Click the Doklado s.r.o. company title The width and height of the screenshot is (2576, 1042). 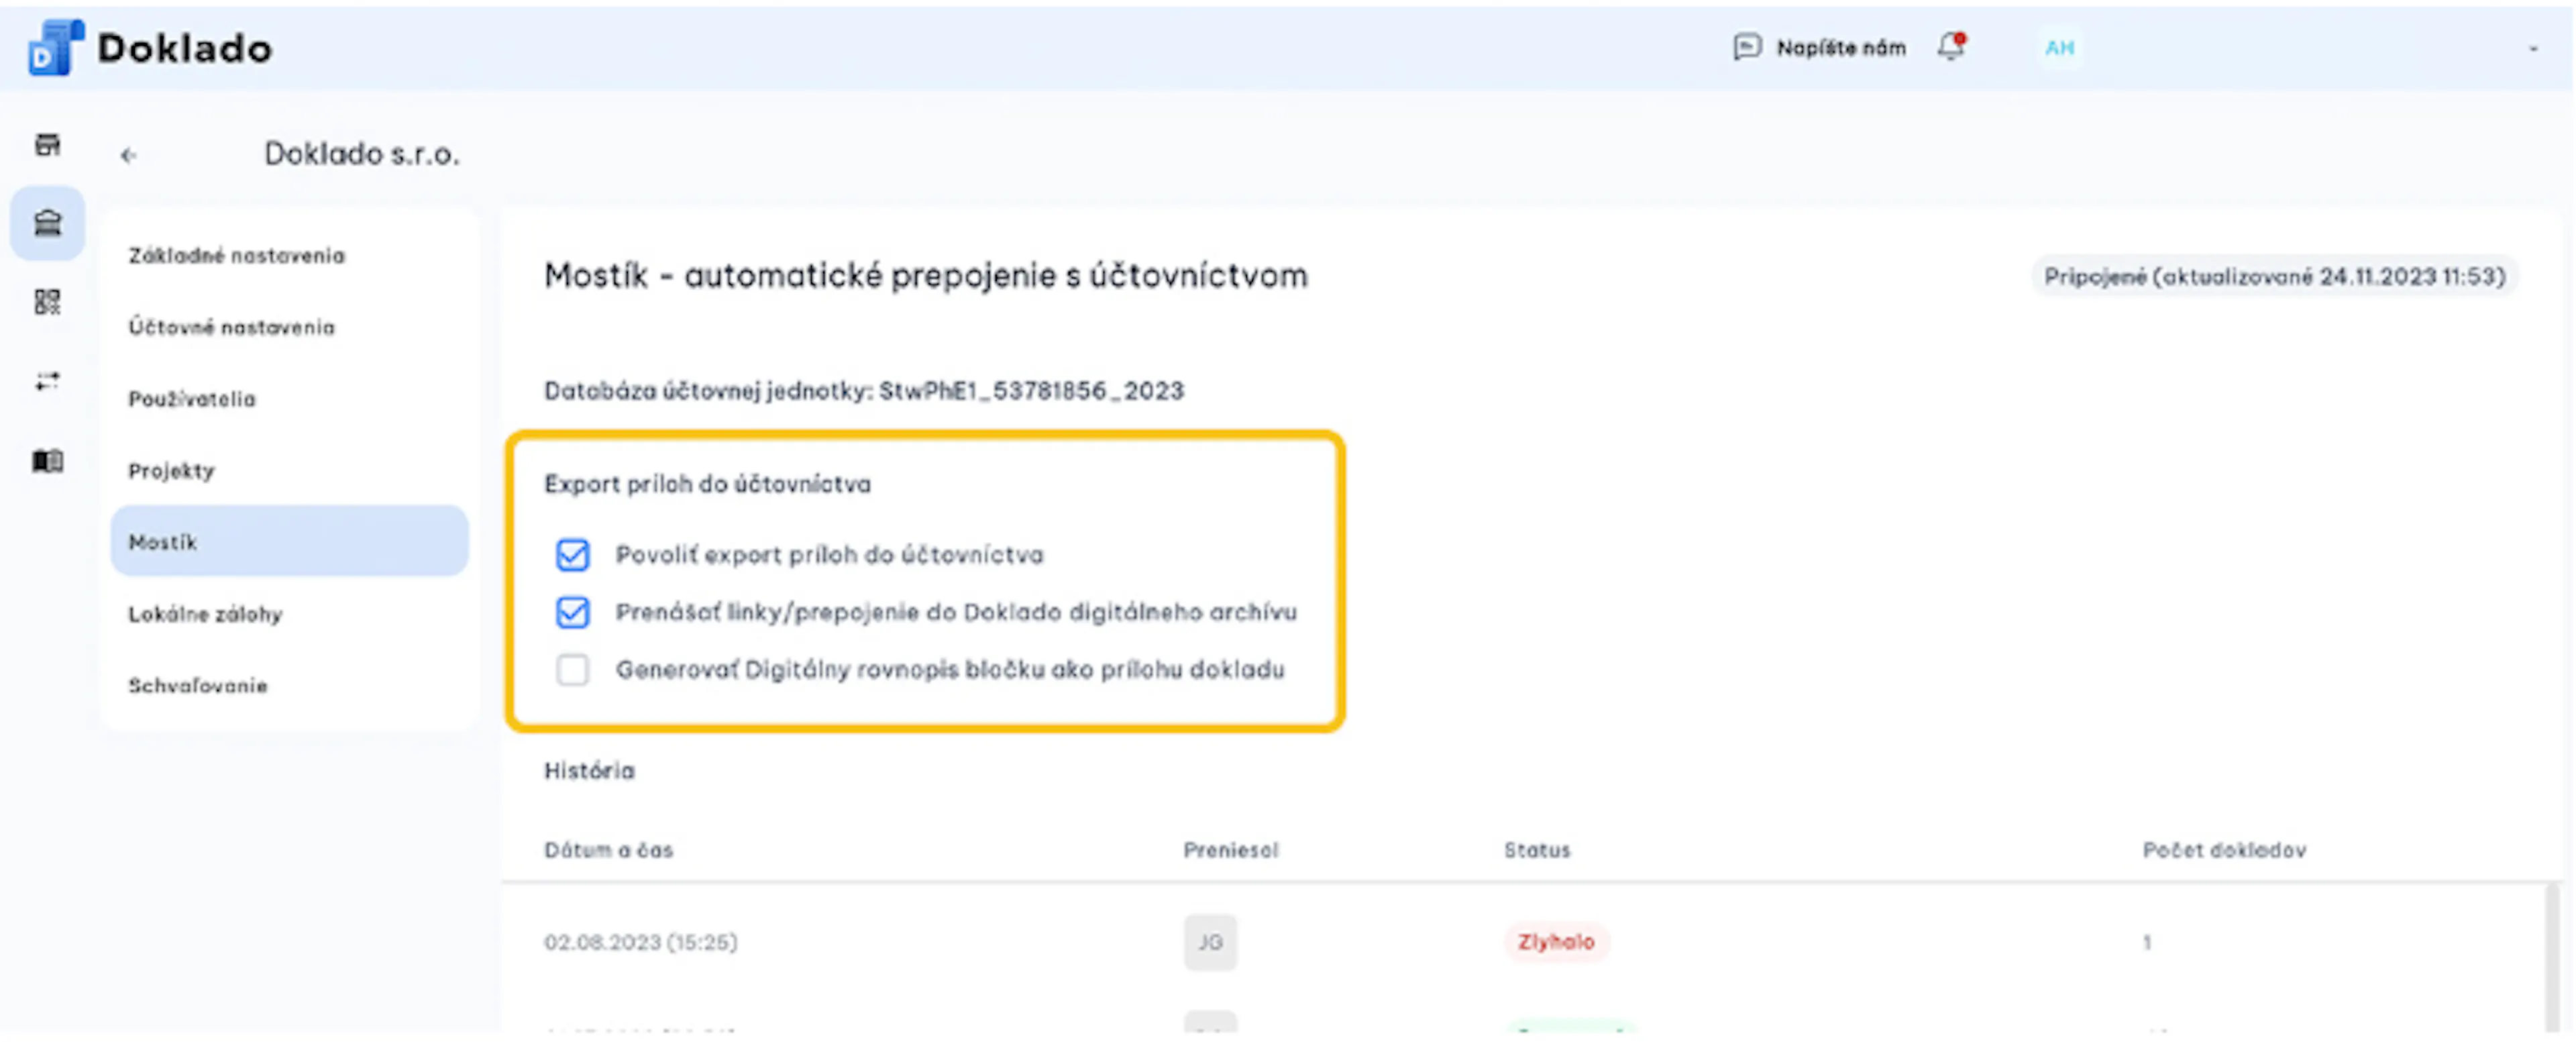361,154
